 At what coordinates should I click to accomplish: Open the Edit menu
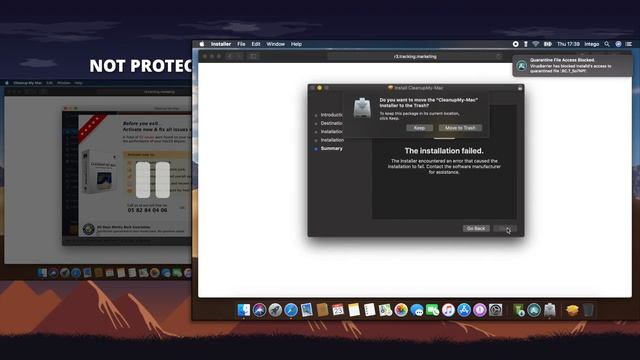coord(256,44)
